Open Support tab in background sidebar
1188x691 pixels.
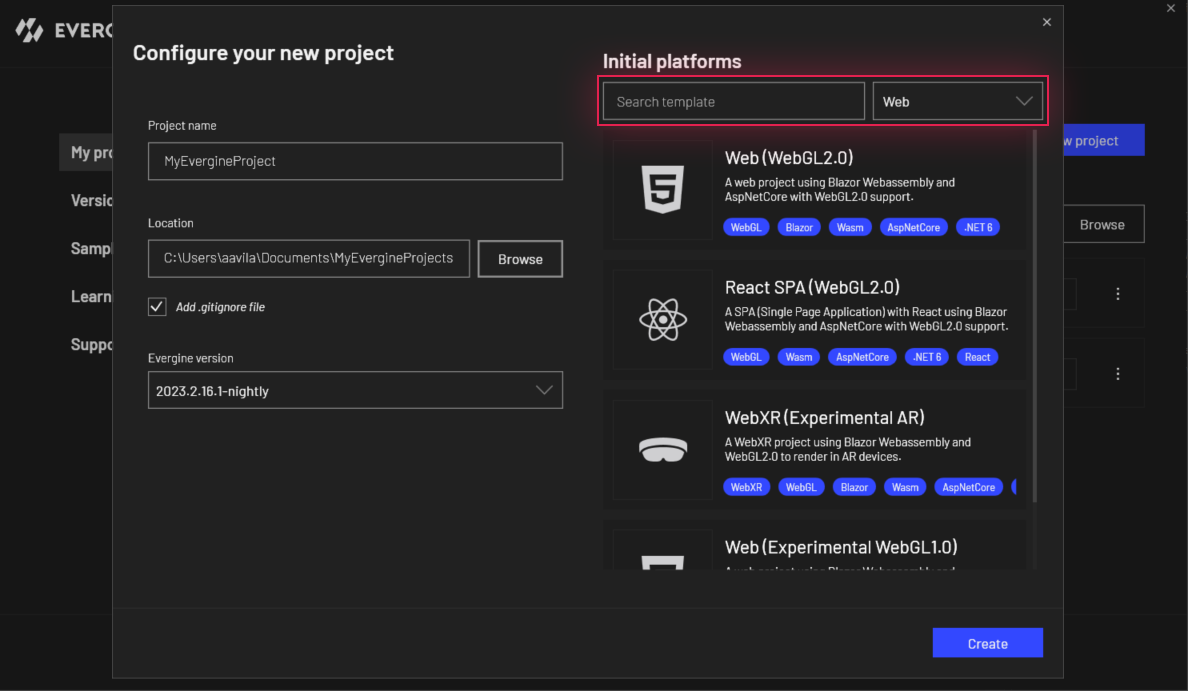(91, 345)
